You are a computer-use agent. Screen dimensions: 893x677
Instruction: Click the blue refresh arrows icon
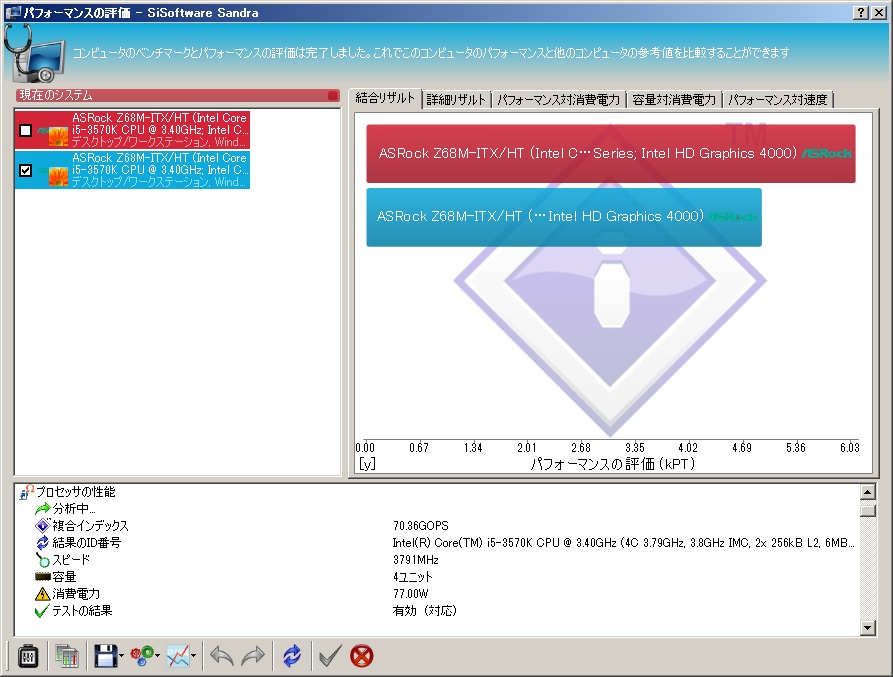[292, 657]
